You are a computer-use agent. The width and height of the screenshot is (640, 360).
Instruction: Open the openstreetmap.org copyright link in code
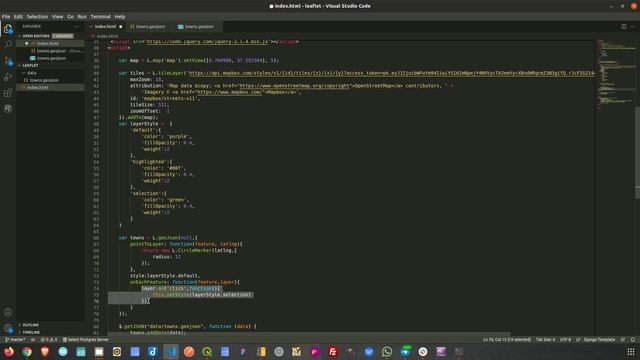294,86
